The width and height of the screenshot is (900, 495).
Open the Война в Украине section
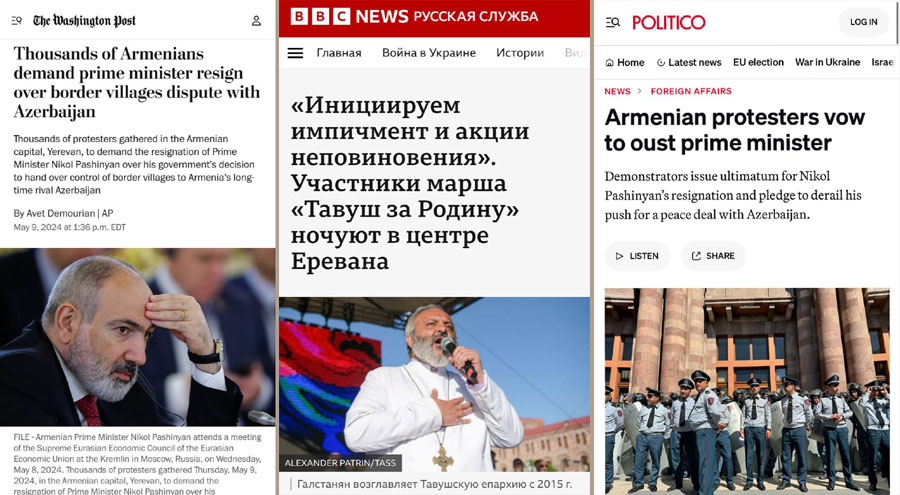coord(429,53)
